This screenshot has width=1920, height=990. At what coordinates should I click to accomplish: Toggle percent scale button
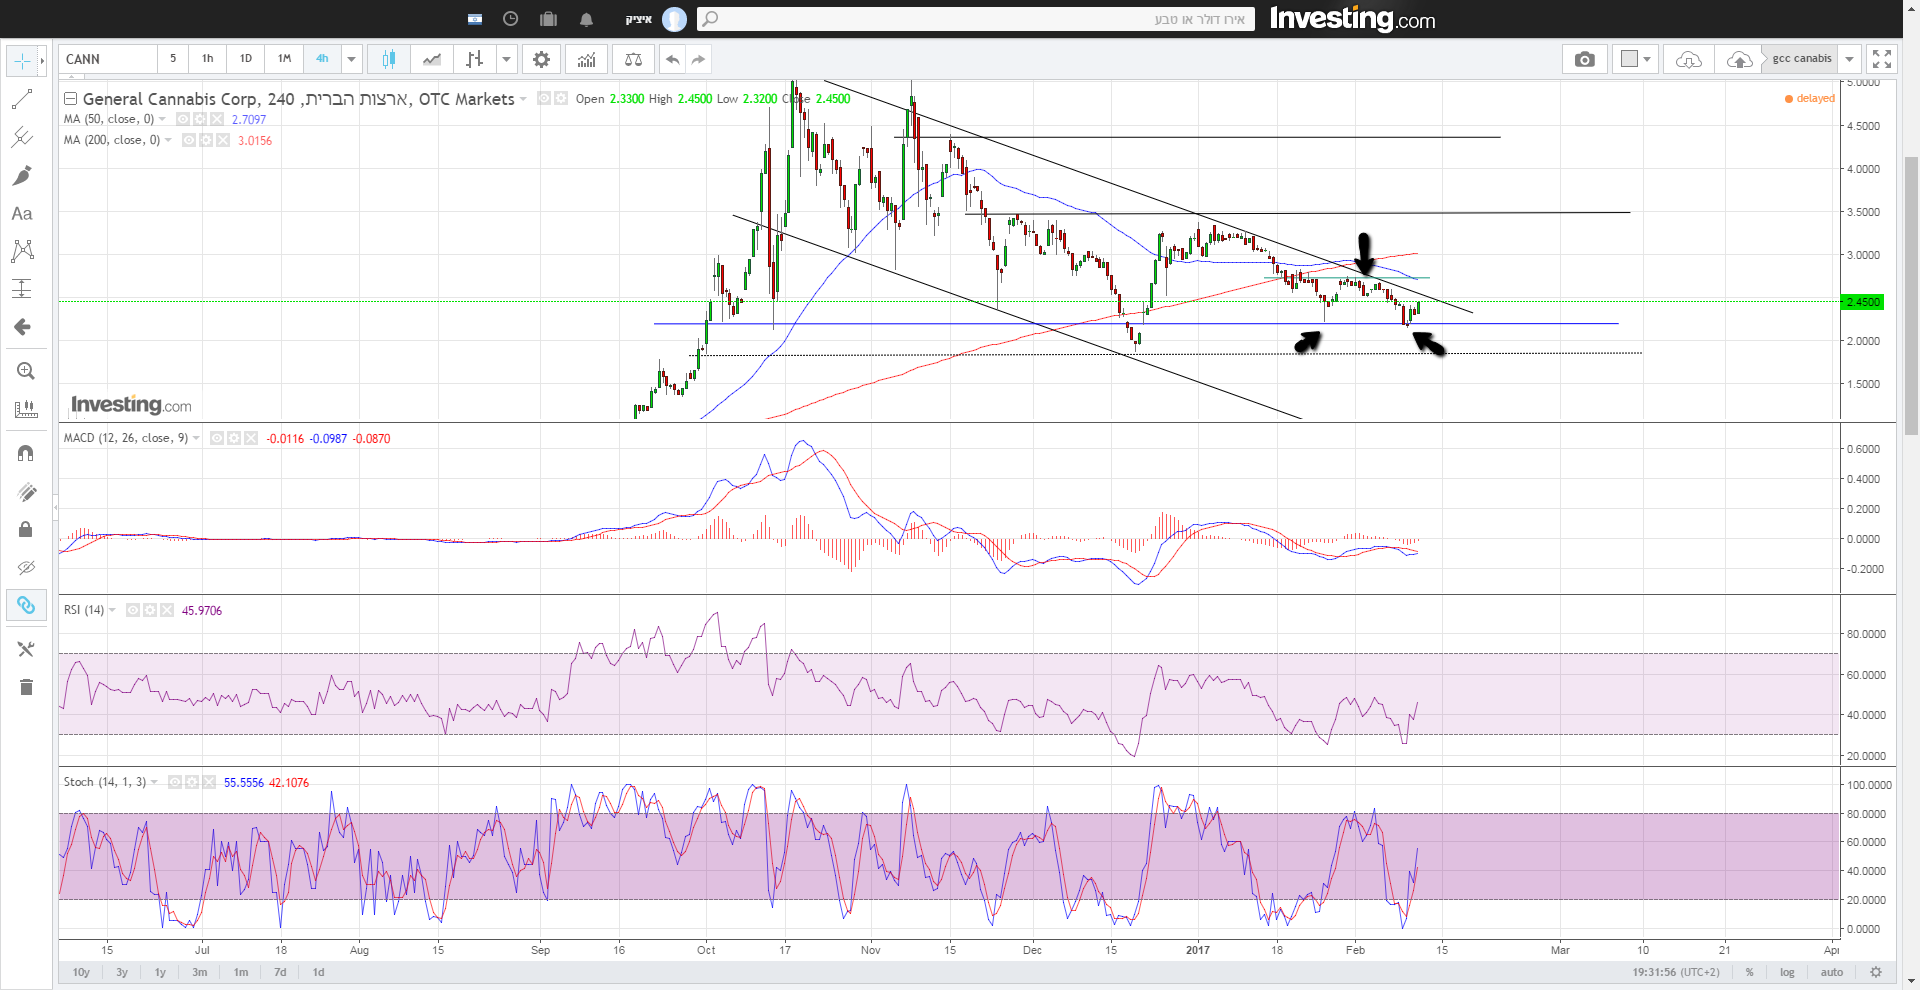pos(1749,972)
